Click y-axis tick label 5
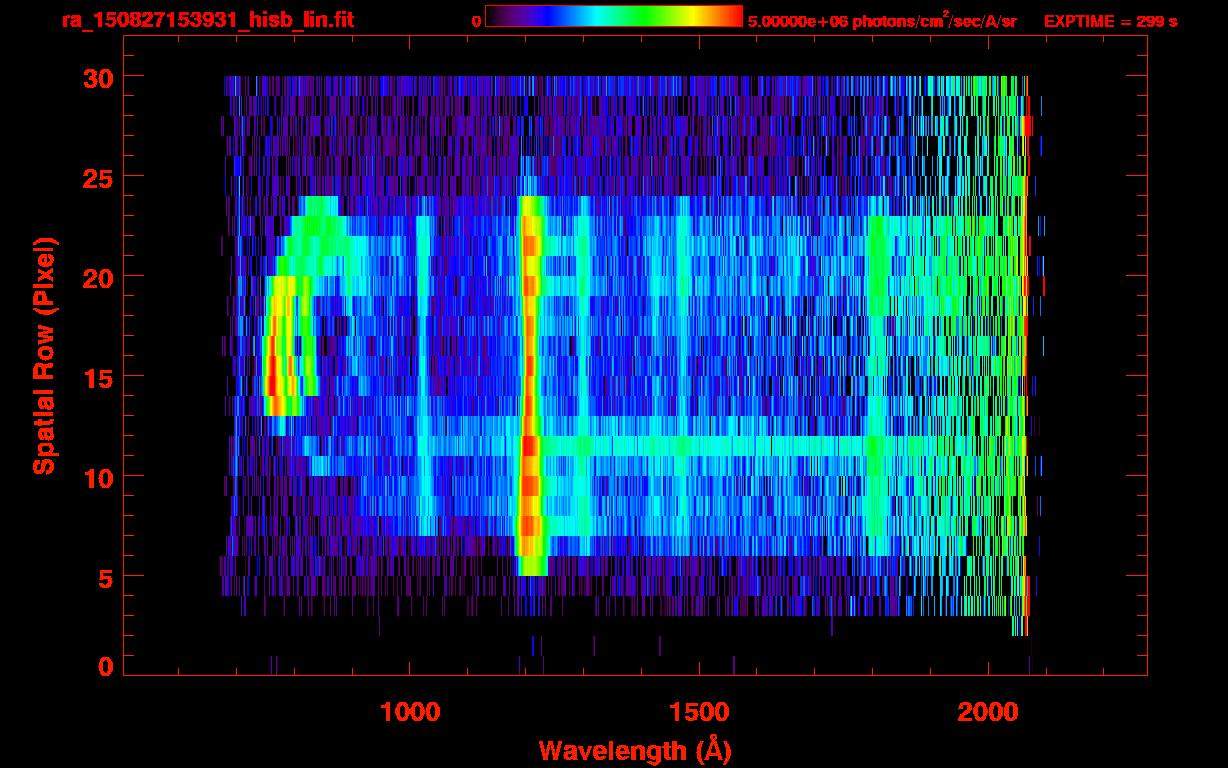Image resolution: width=1228 pixels, height=768 pixels. [x=106, y=577]
